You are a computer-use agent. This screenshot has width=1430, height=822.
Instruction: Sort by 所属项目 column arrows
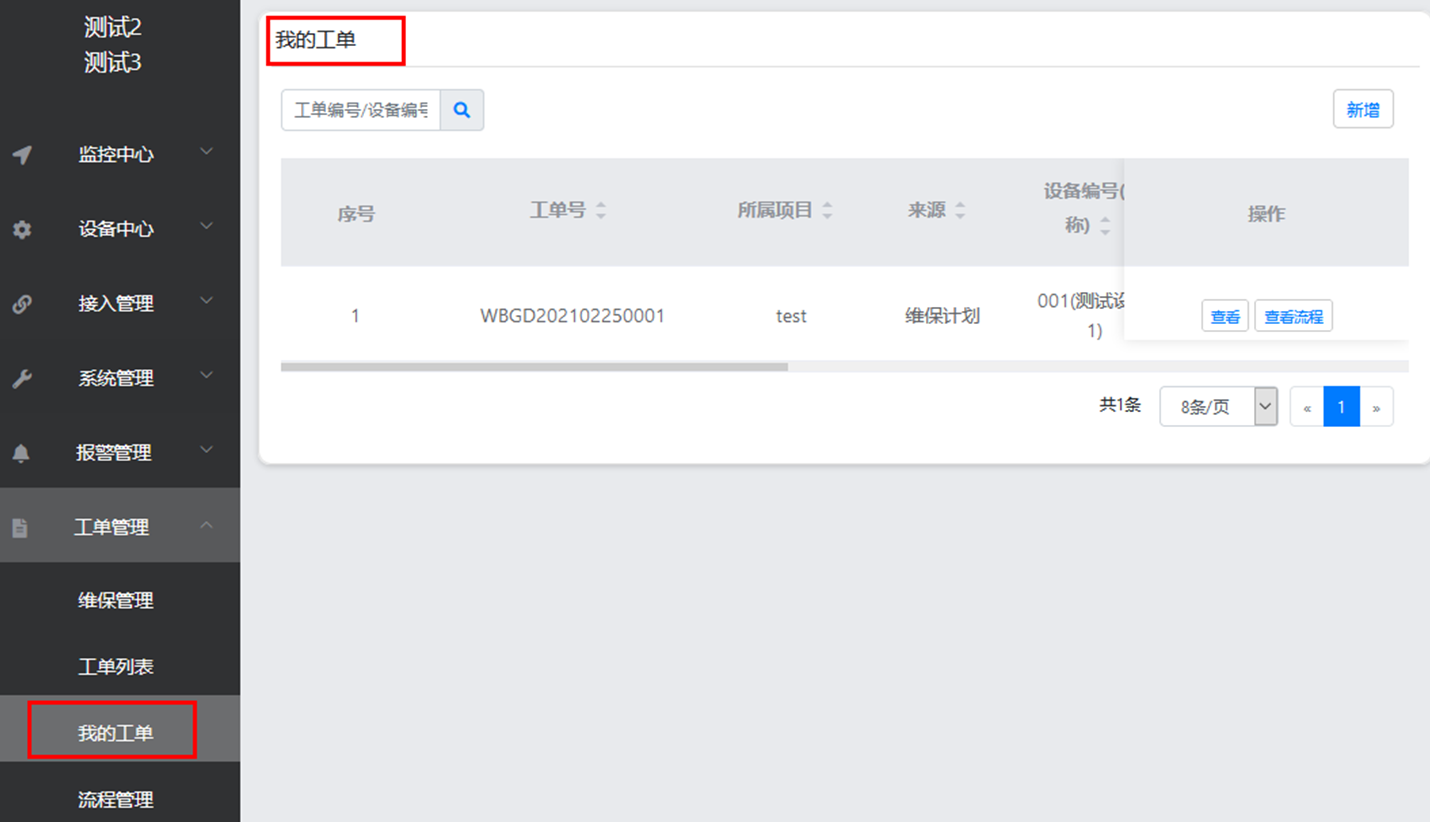pos(827,210)
